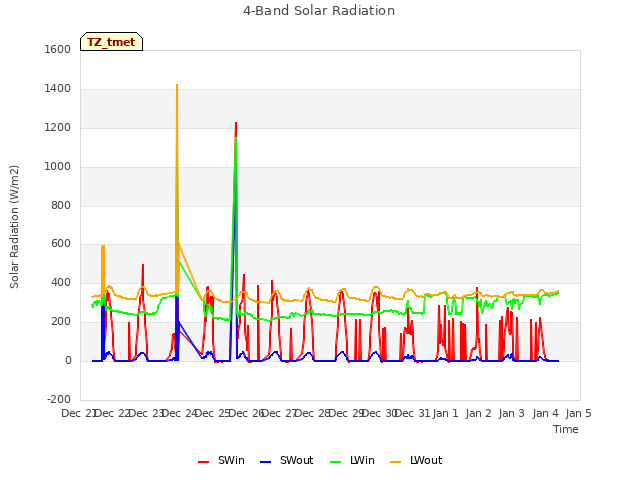Click the Jan 1 x-axis label
The height and width of the screenshot is (480, 640).
click(x=445, y=413)
